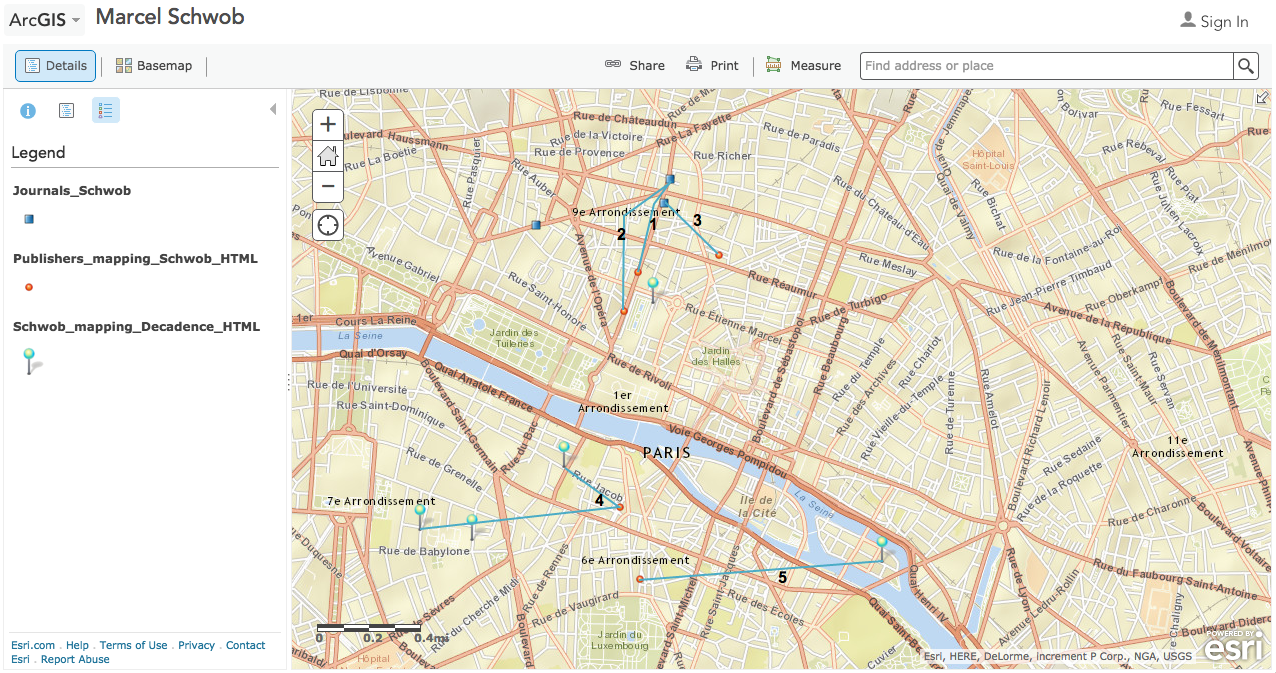Image resolution: width=1276 pixels, height=673 pixels.
Task: Click the search magnifying glass button
Action: coord(1245,66)
